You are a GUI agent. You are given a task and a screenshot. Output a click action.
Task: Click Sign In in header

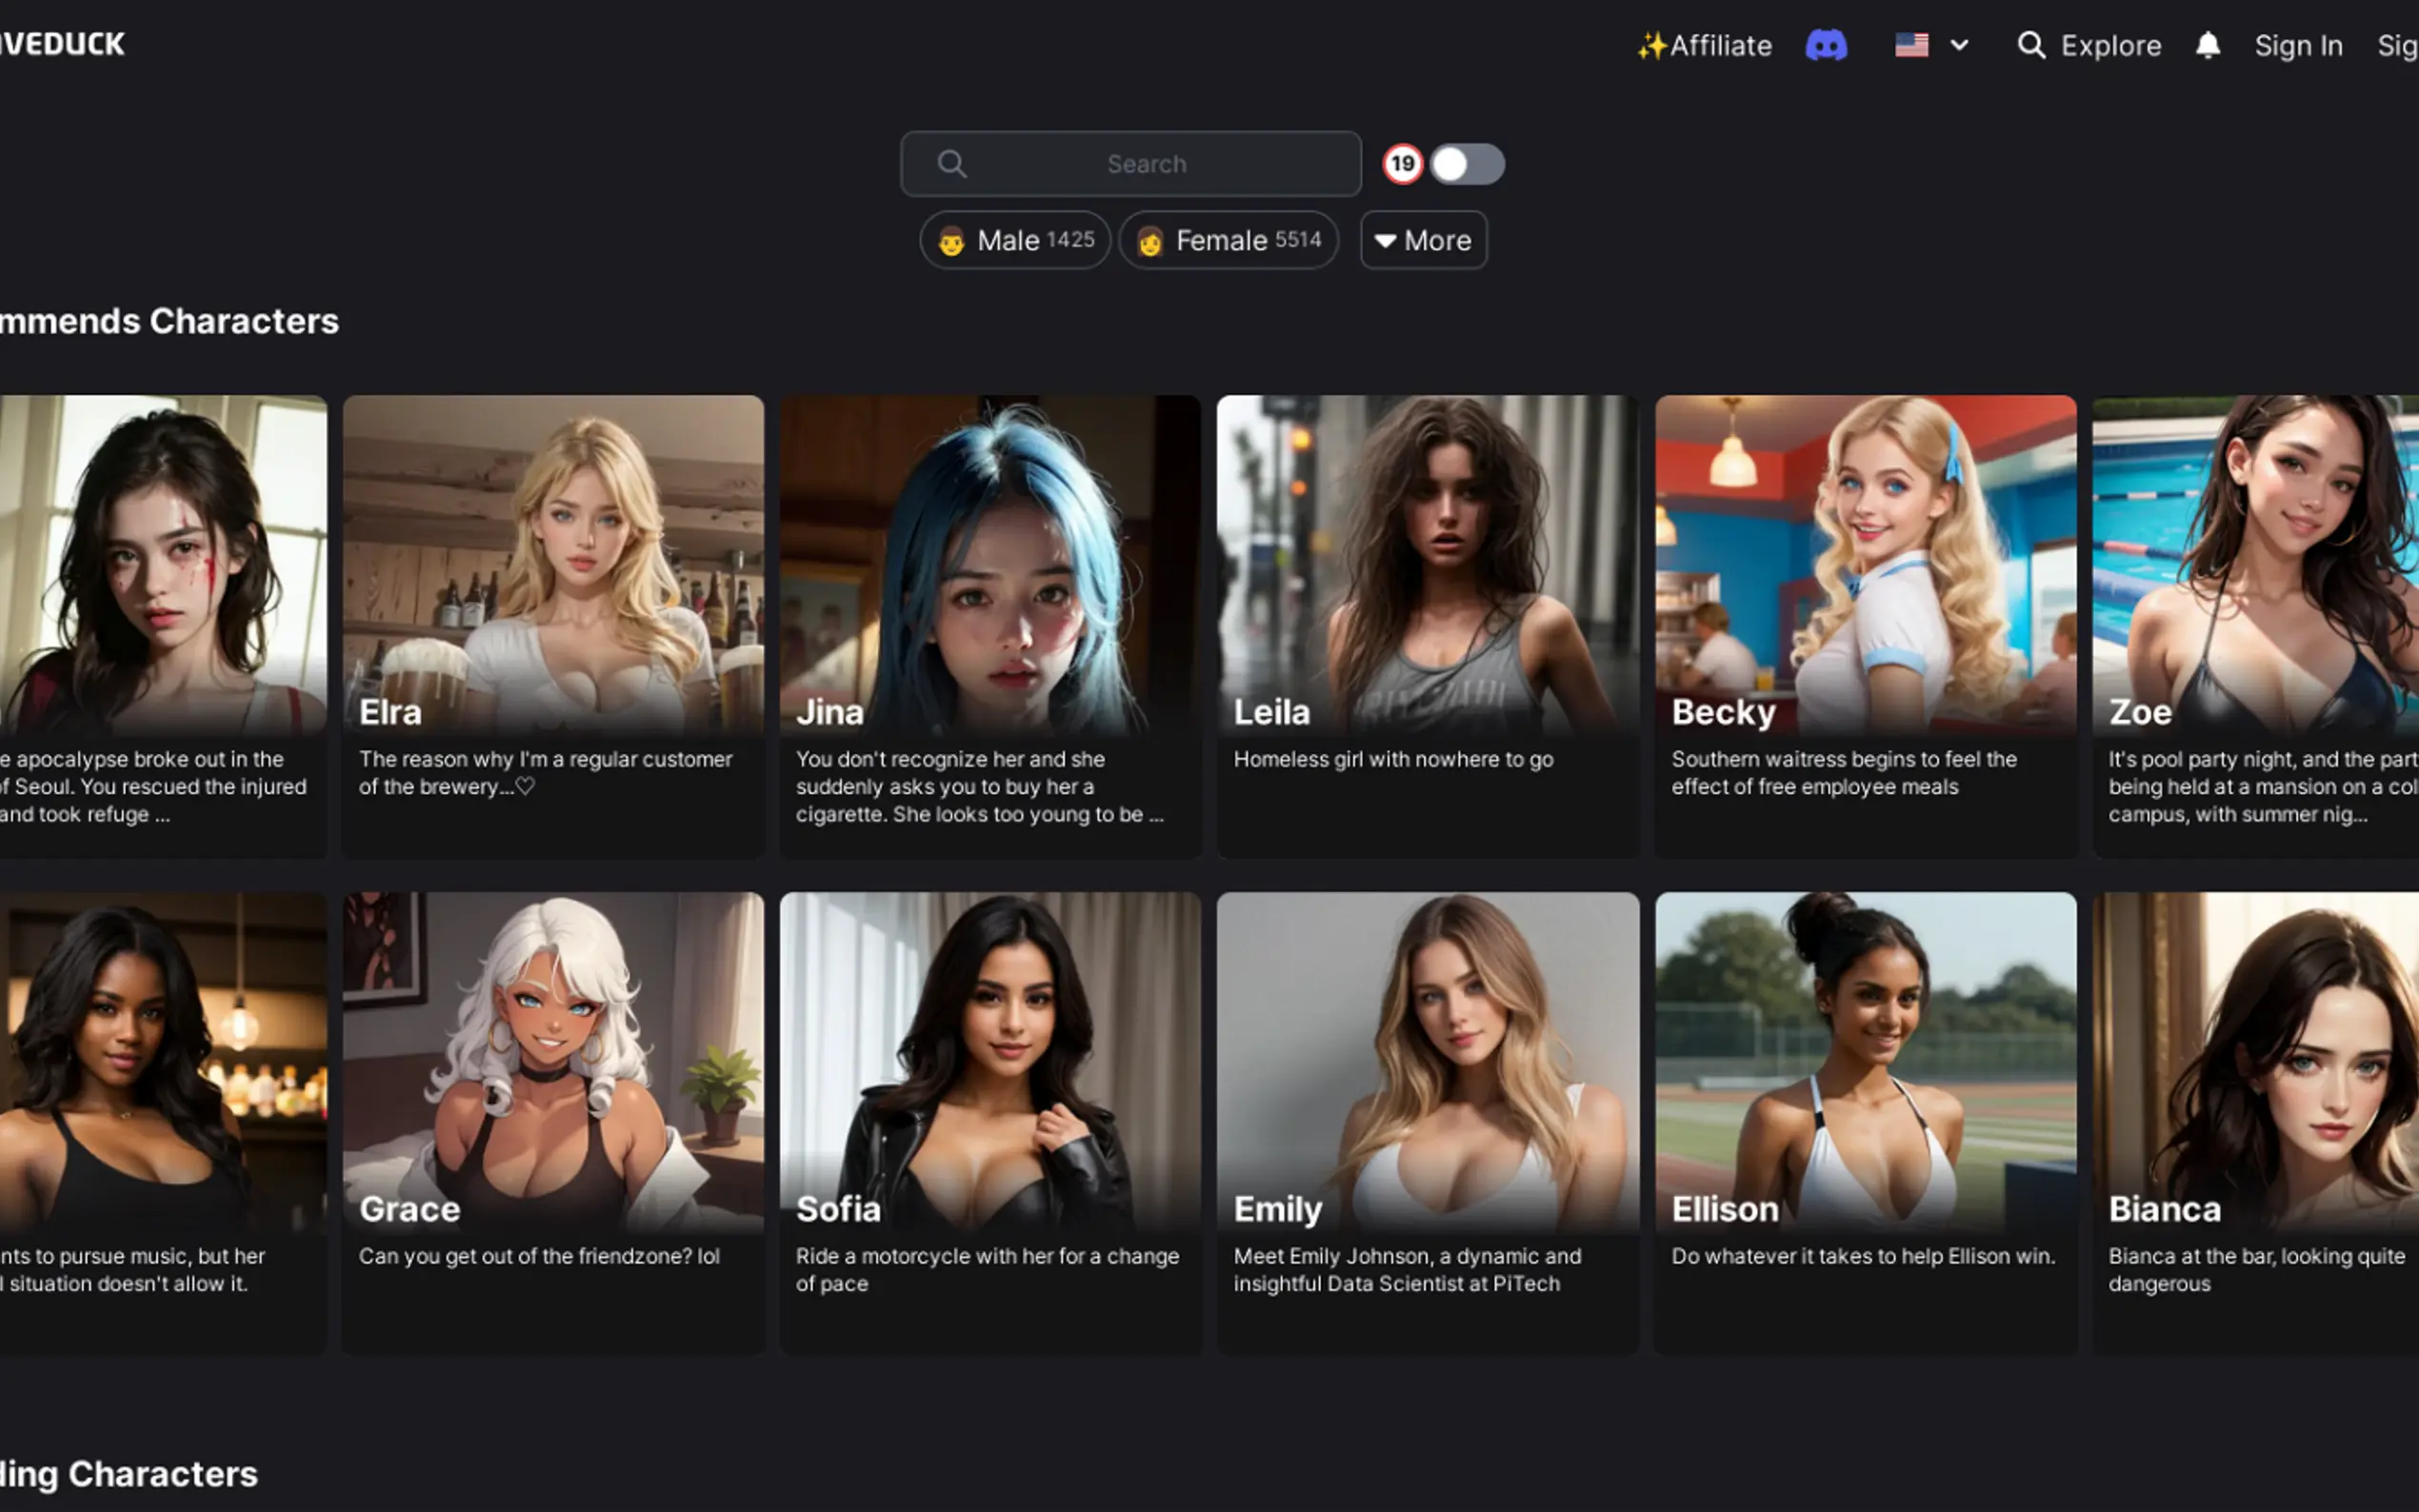click(x=2297, y=45)
